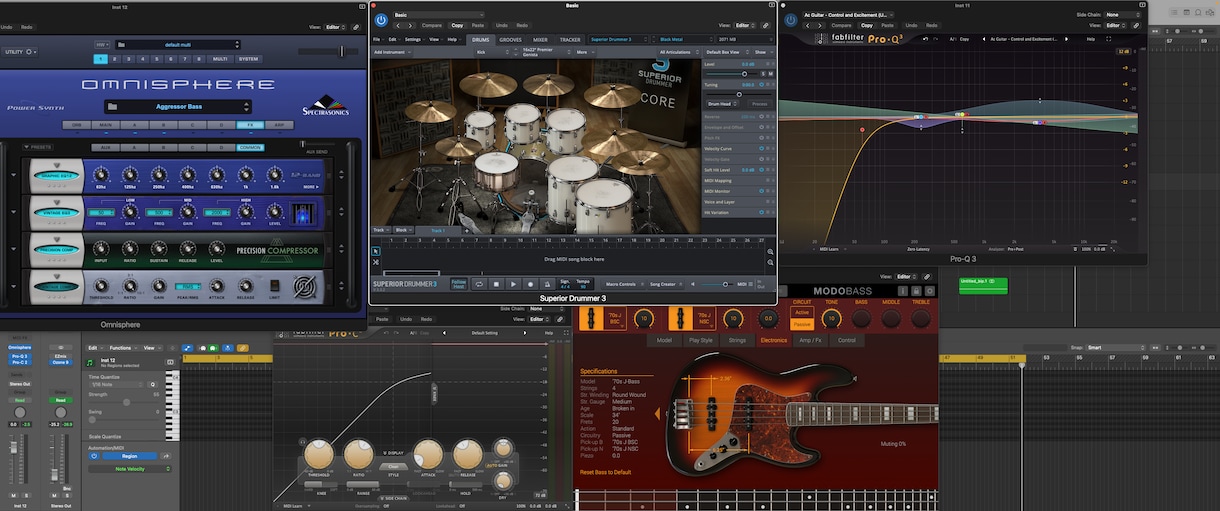
Task: Add a new track with plus icon
Action: [x=468, y=231]
